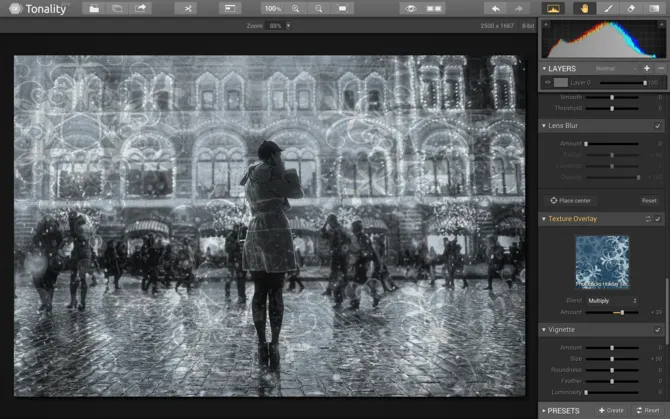
Task: Hide Layer 0 using its eye icon
Action: point(547,82)
